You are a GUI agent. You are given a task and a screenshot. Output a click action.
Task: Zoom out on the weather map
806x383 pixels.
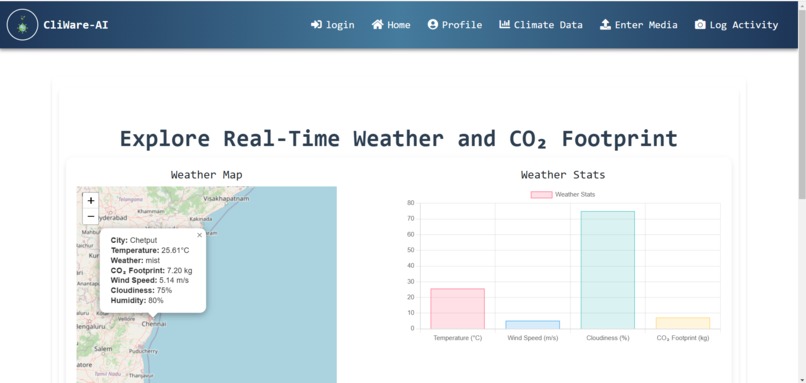91,216
